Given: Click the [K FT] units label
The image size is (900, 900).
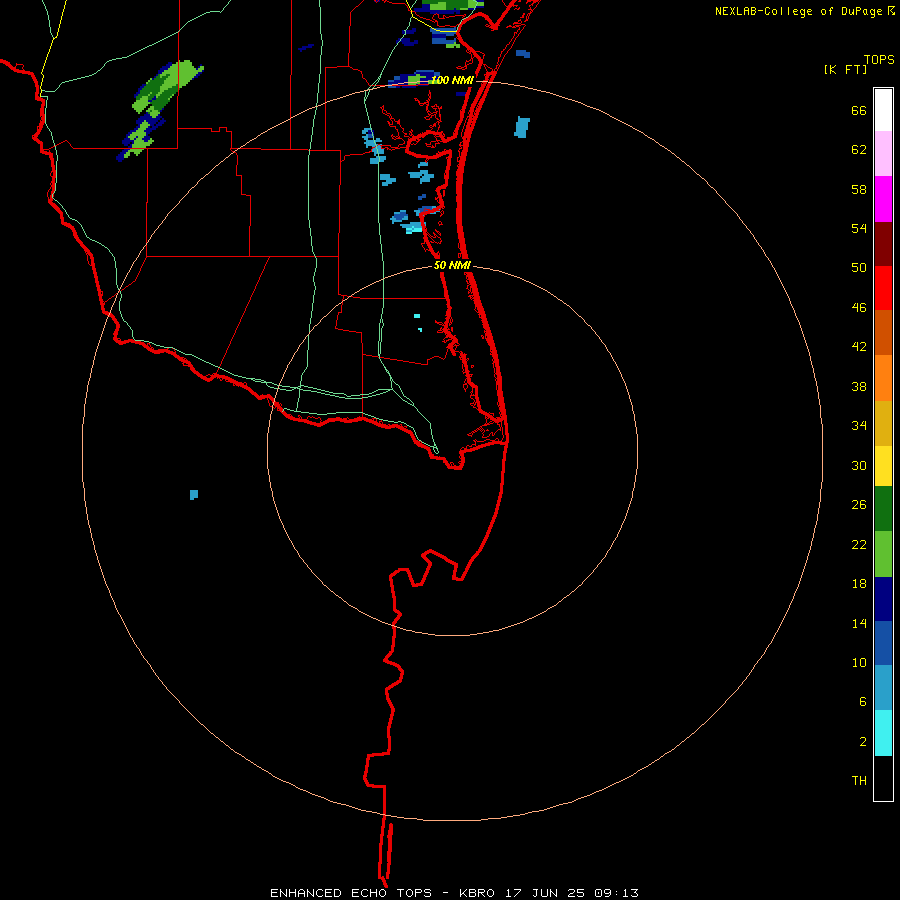Looking at the screenshot, I should pos(845,69).
